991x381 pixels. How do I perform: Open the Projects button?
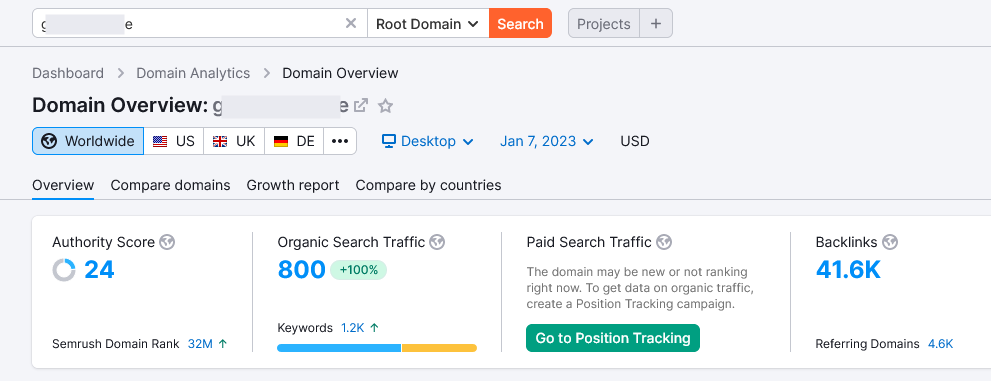pos(604,23)
